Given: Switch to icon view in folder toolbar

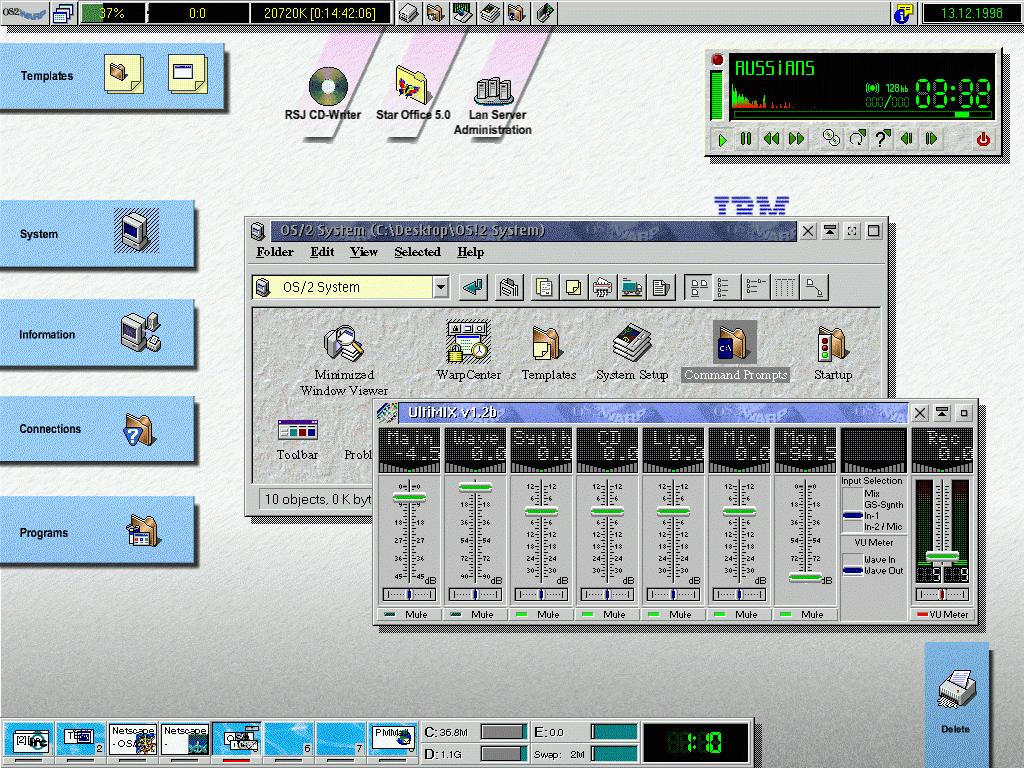Looking at the screenshot, I should pyautogui.click(x=699, y=287).
